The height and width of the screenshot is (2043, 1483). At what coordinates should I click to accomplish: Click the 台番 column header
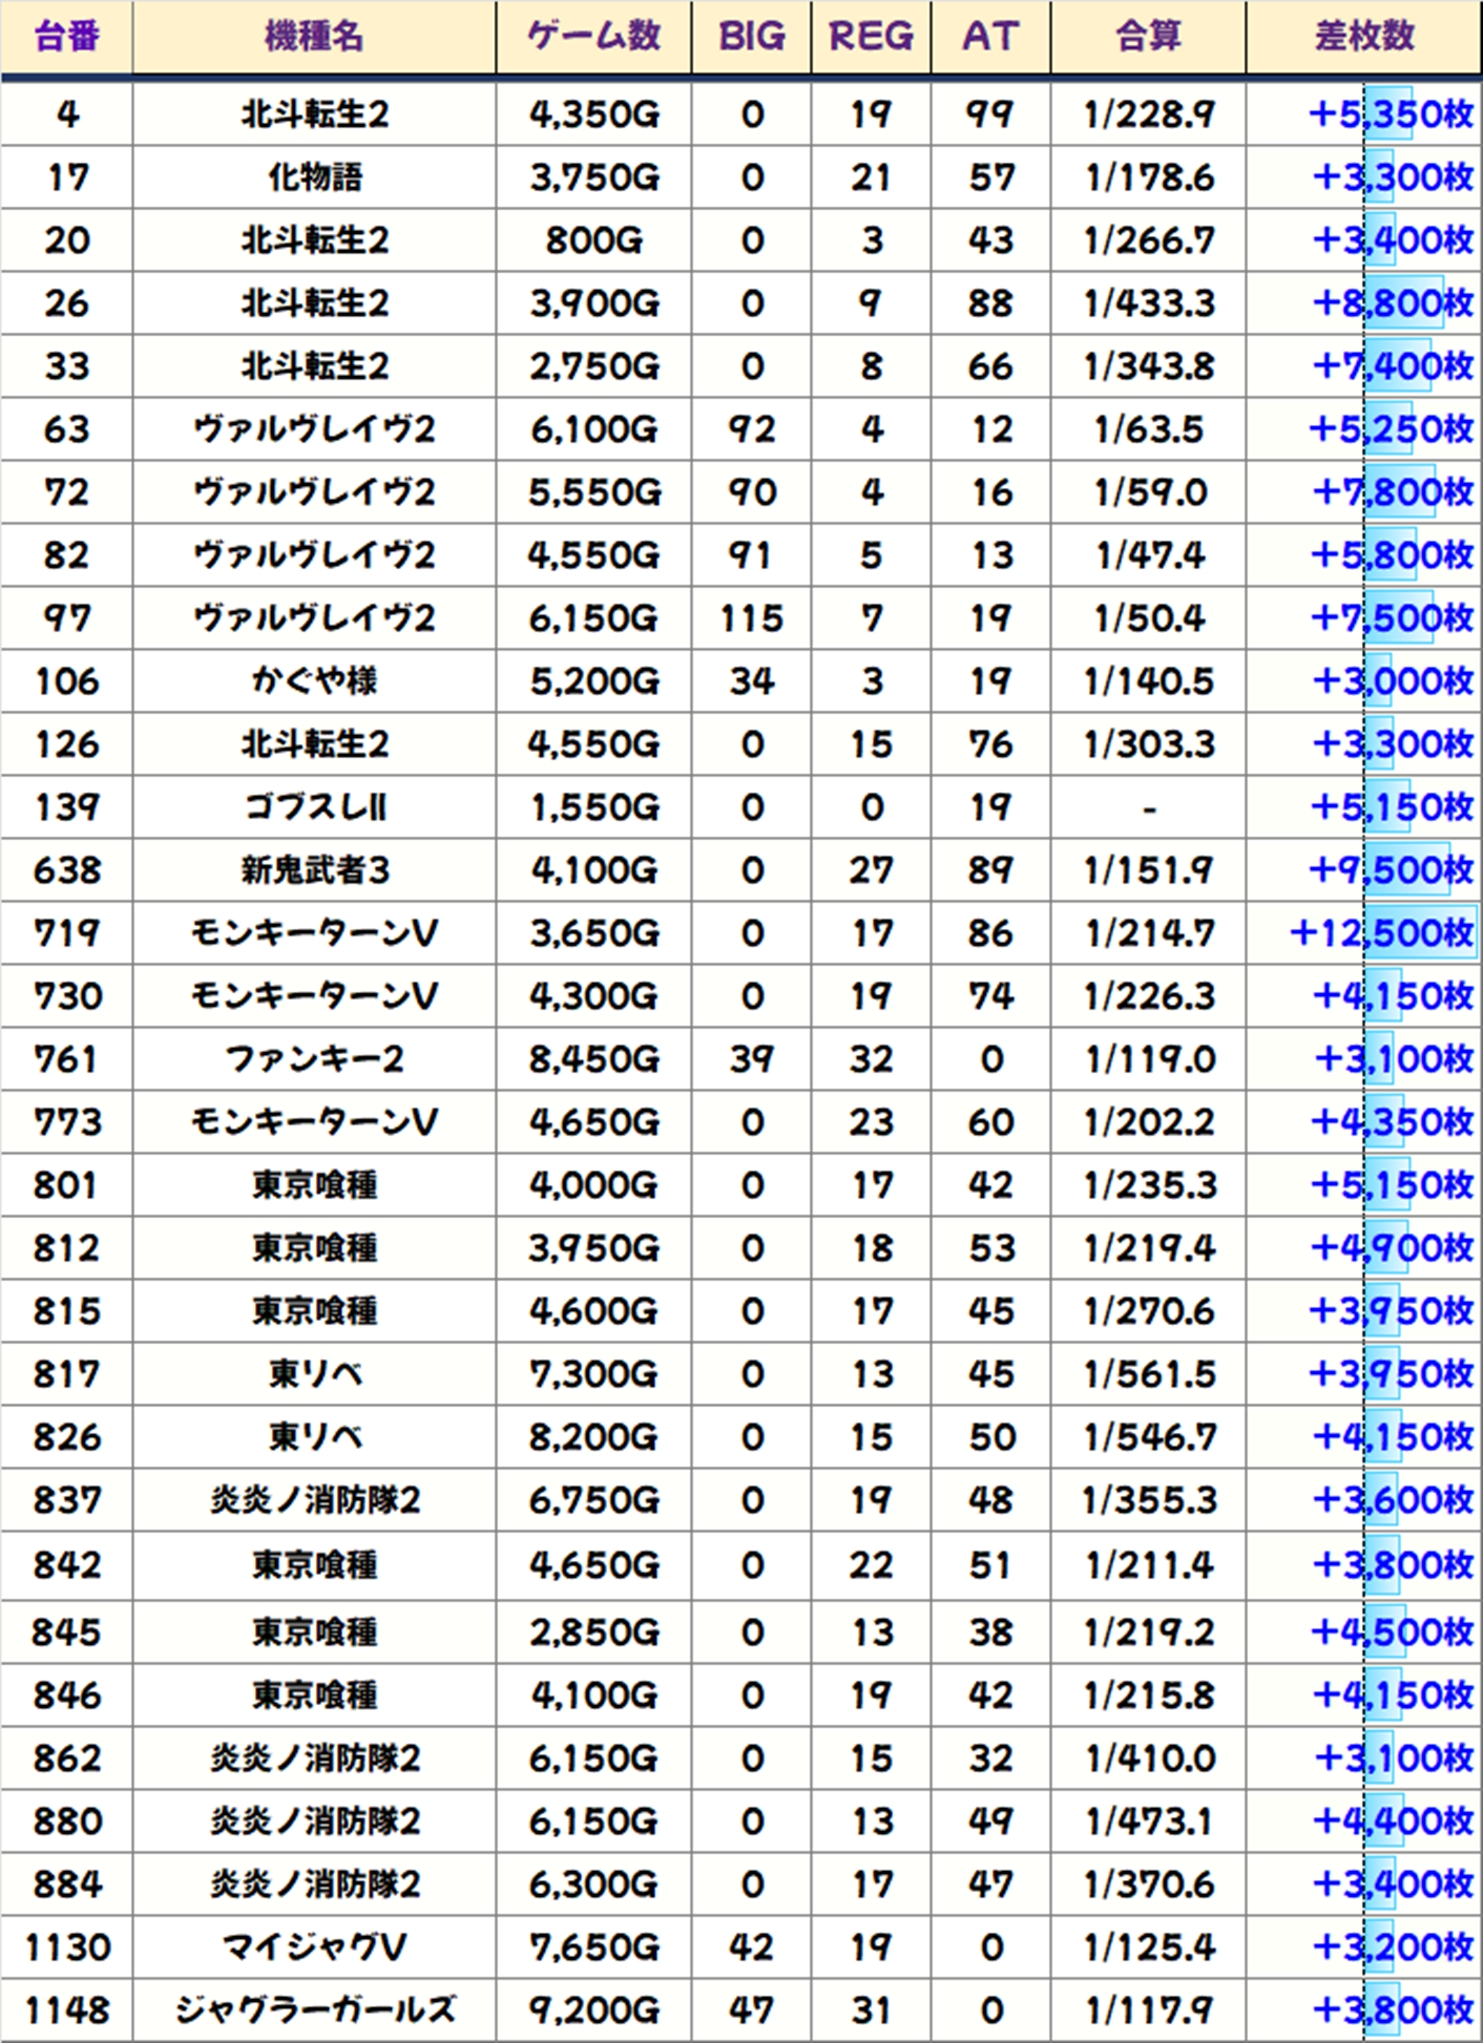(x=66, y=37)
